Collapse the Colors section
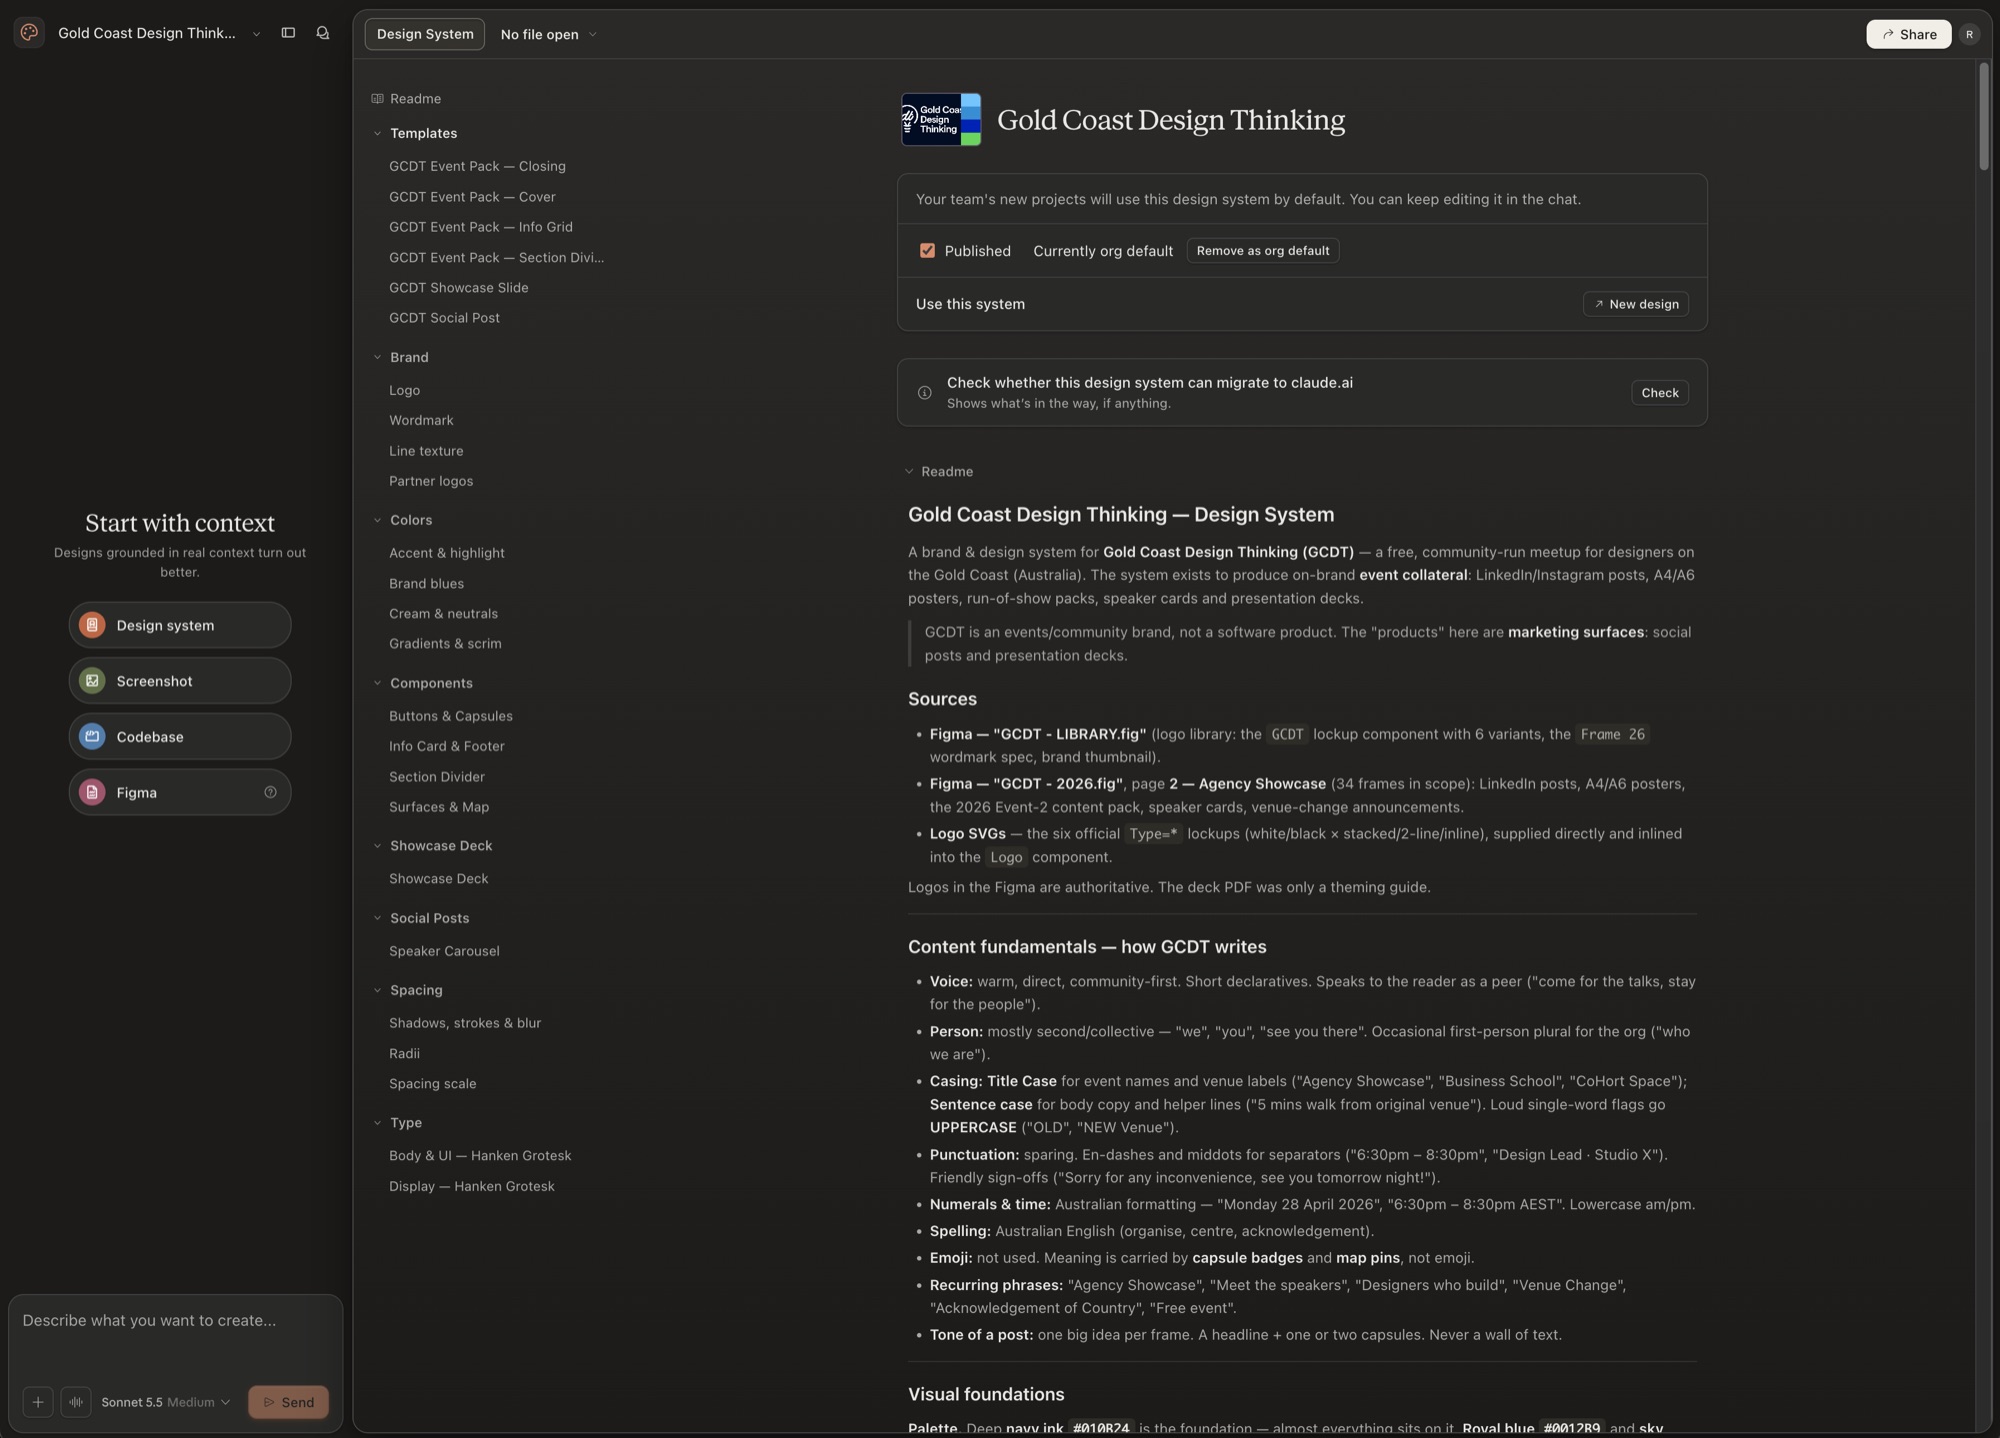Image resolution: width=2000 pixels, height=1438 pixels. pos(377,520)
